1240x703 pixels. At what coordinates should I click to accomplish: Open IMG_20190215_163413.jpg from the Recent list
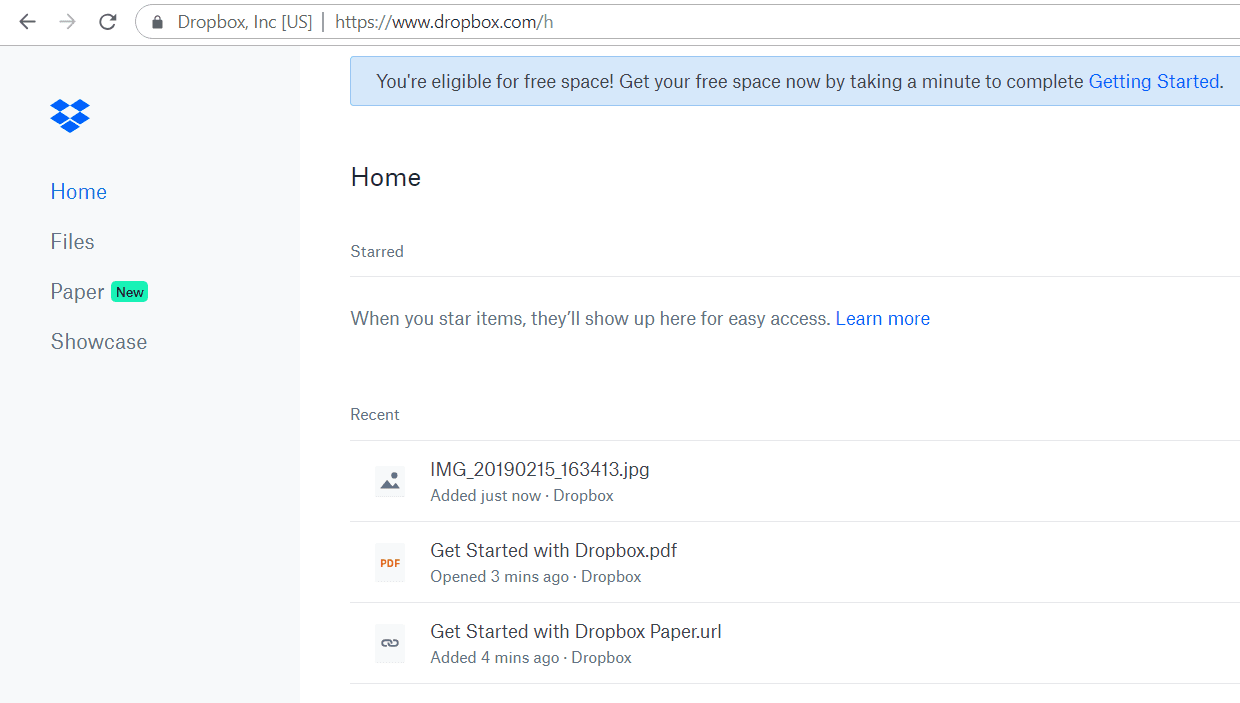540,470
